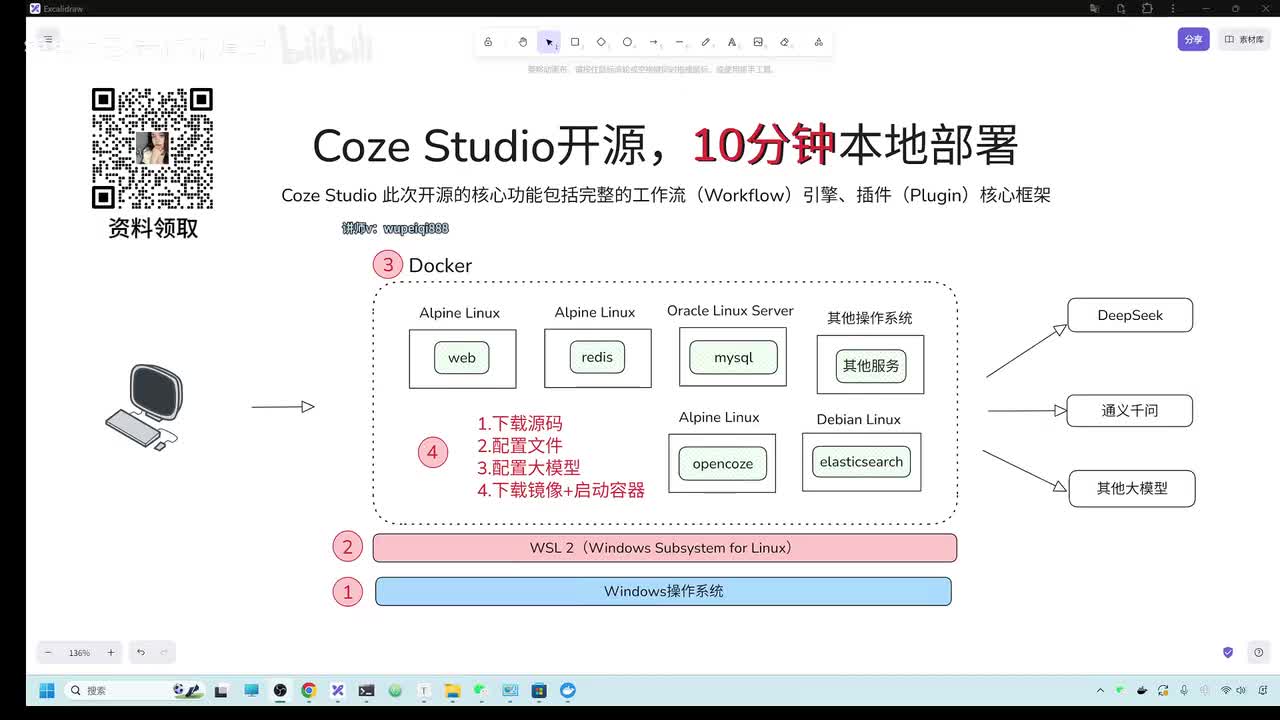
Task: Open the notification bell tray icon
Action: pos(1265,690)
